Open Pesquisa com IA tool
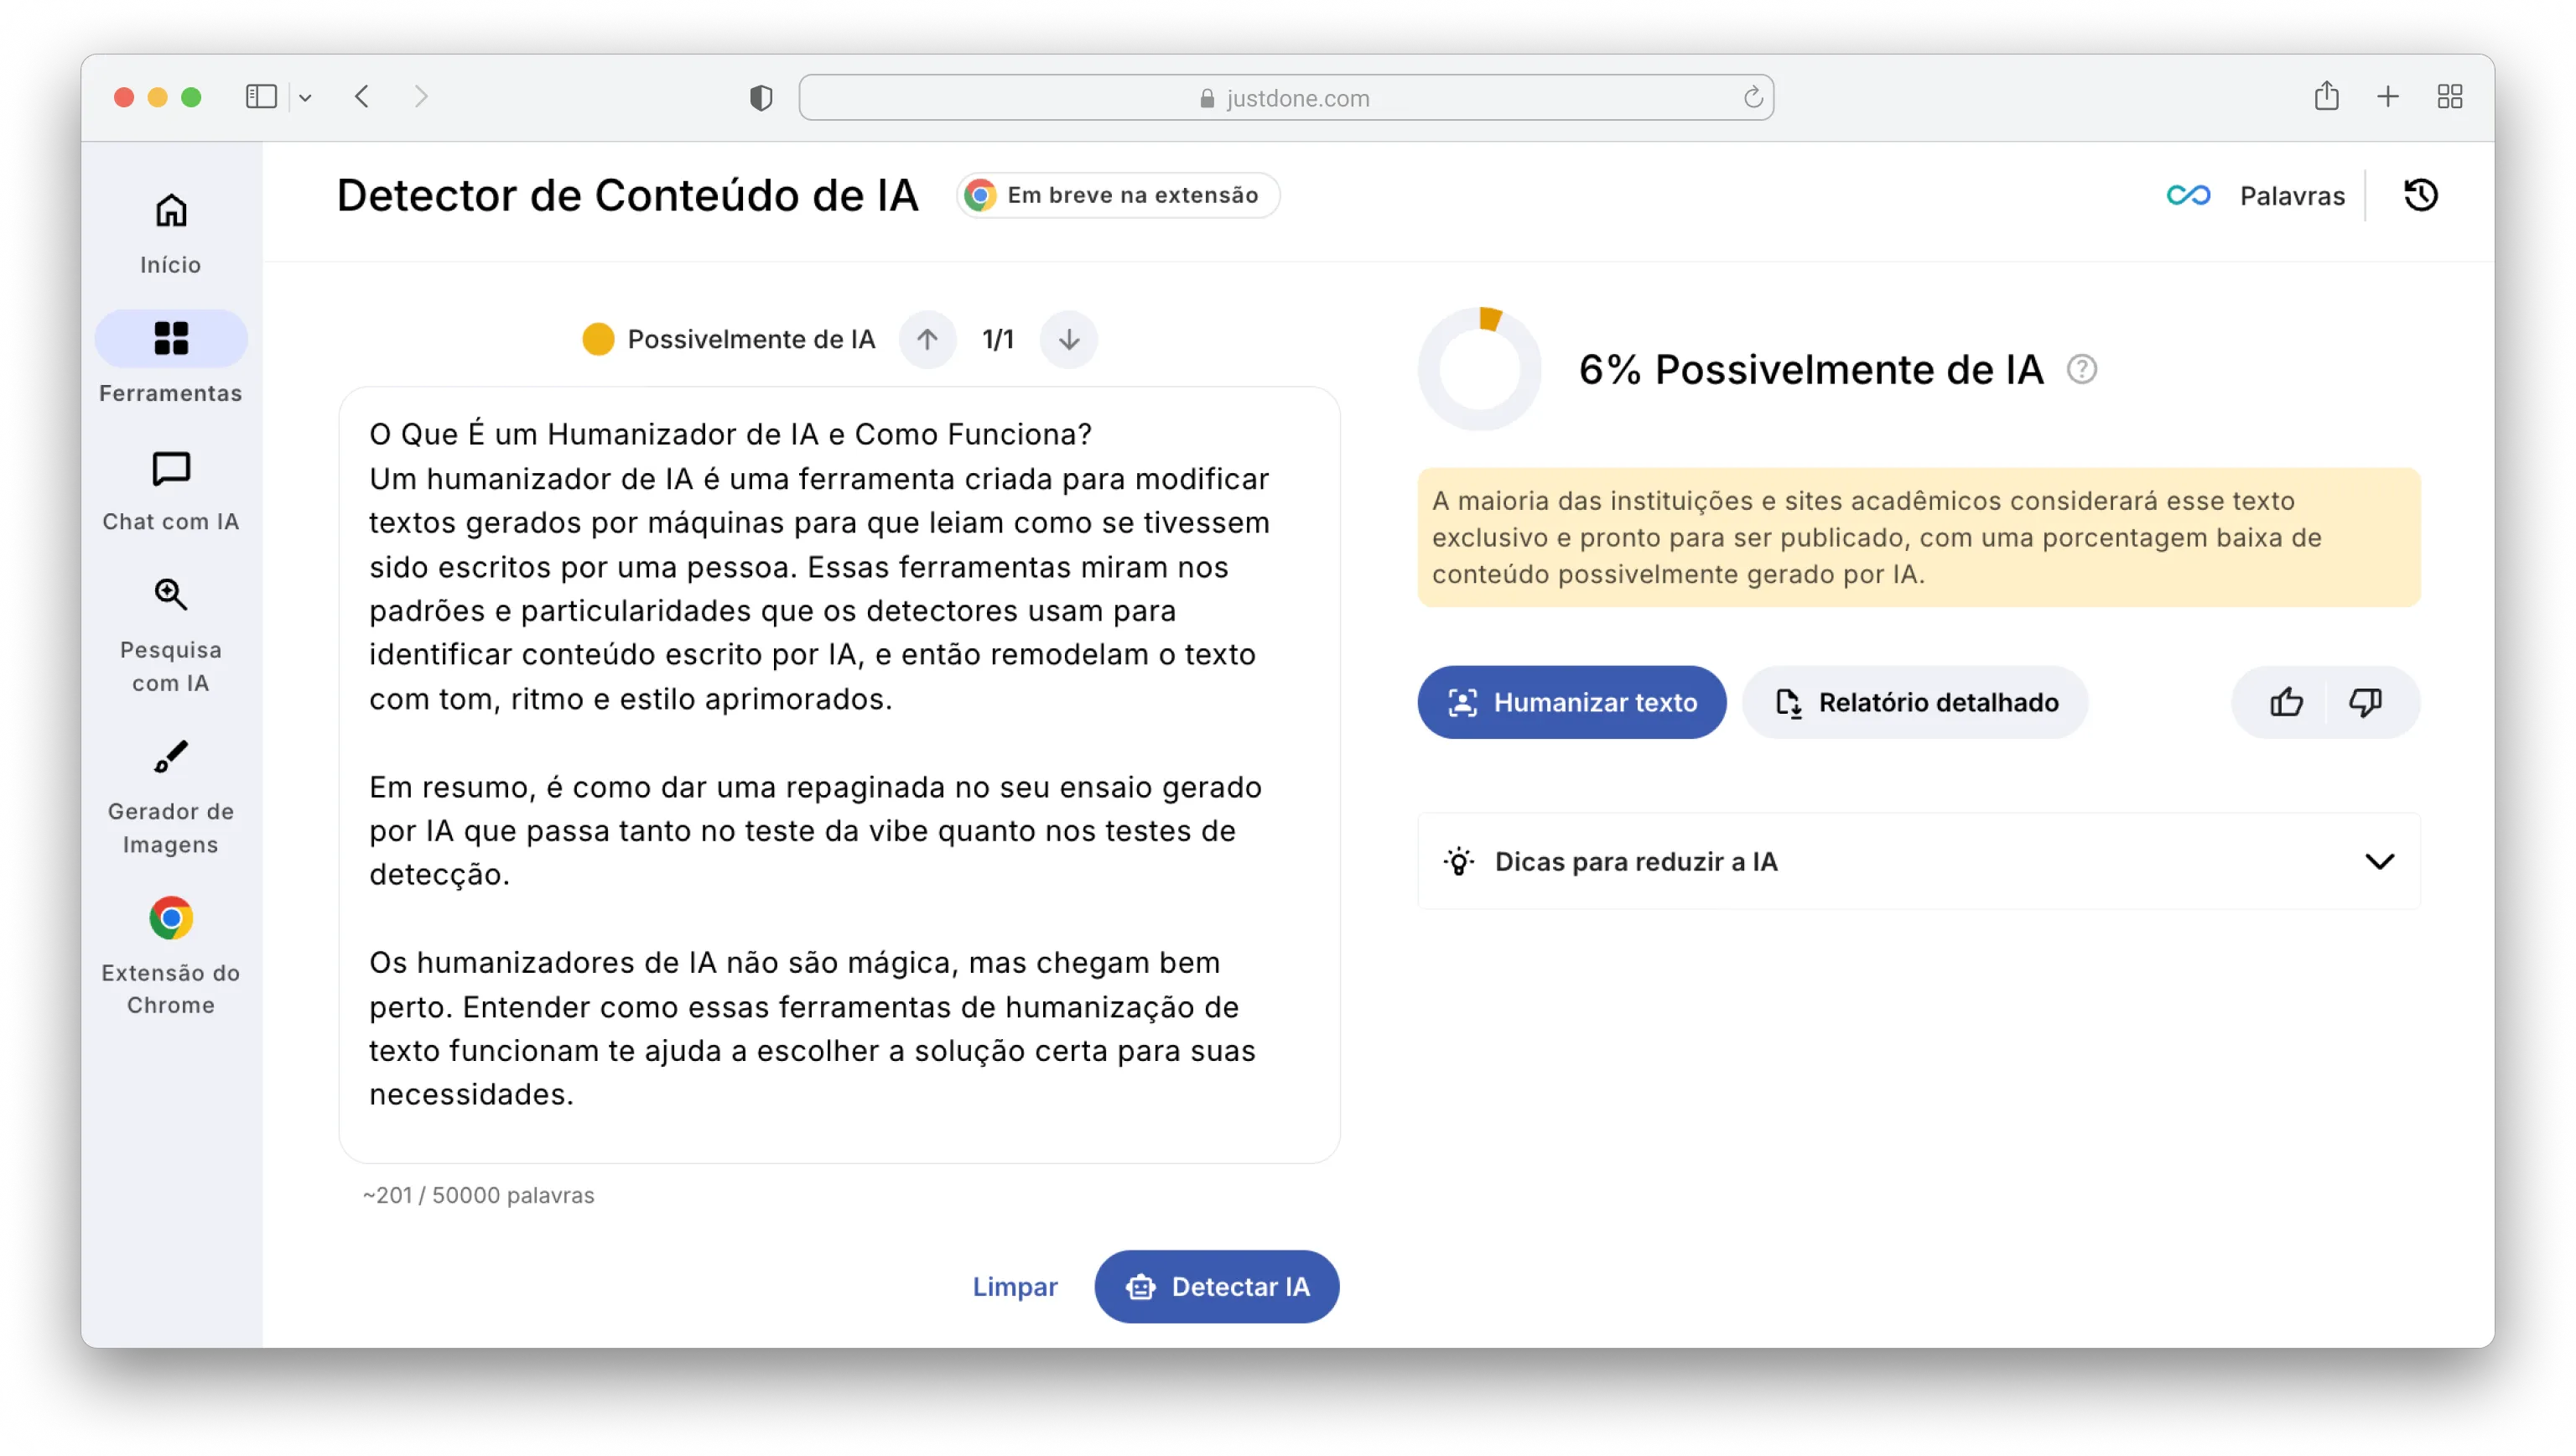This screenshot has height=1456, width=2576. [171, 634]
